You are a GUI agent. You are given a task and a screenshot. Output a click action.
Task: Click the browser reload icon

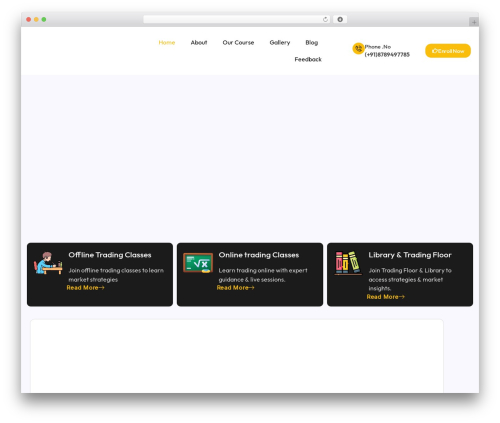point(325,20)
